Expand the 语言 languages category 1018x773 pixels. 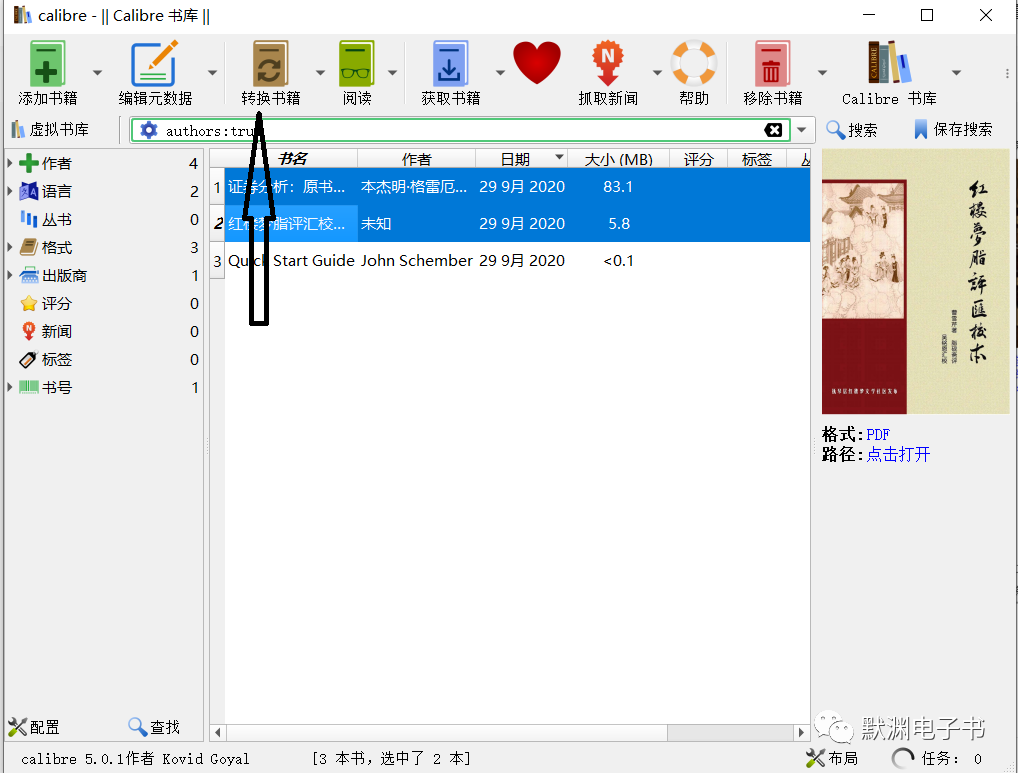click(x=10, y=191)
